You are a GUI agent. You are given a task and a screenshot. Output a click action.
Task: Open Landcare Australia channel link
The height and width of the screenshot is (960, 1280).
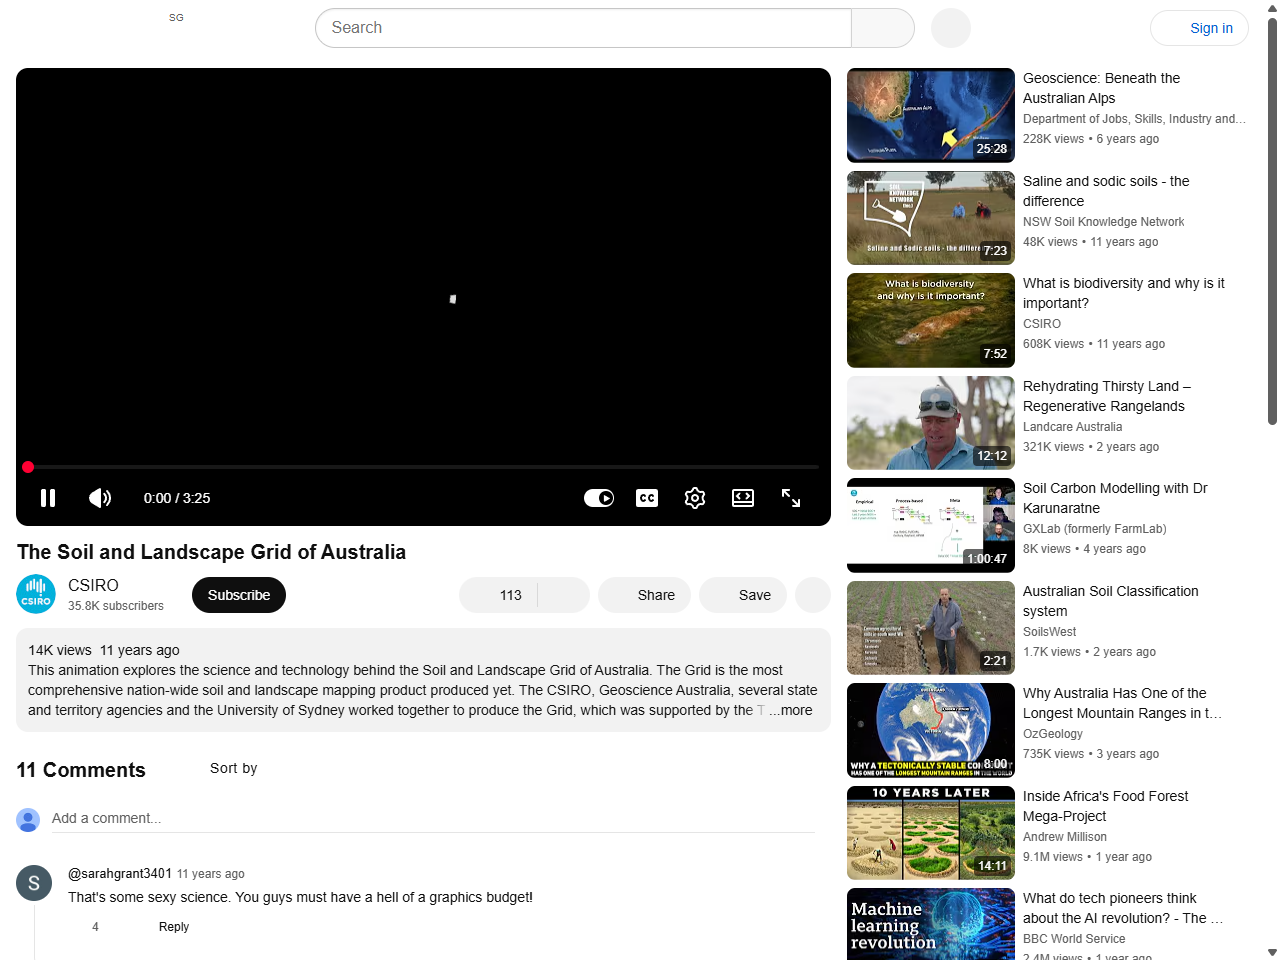click(1072, 427)
